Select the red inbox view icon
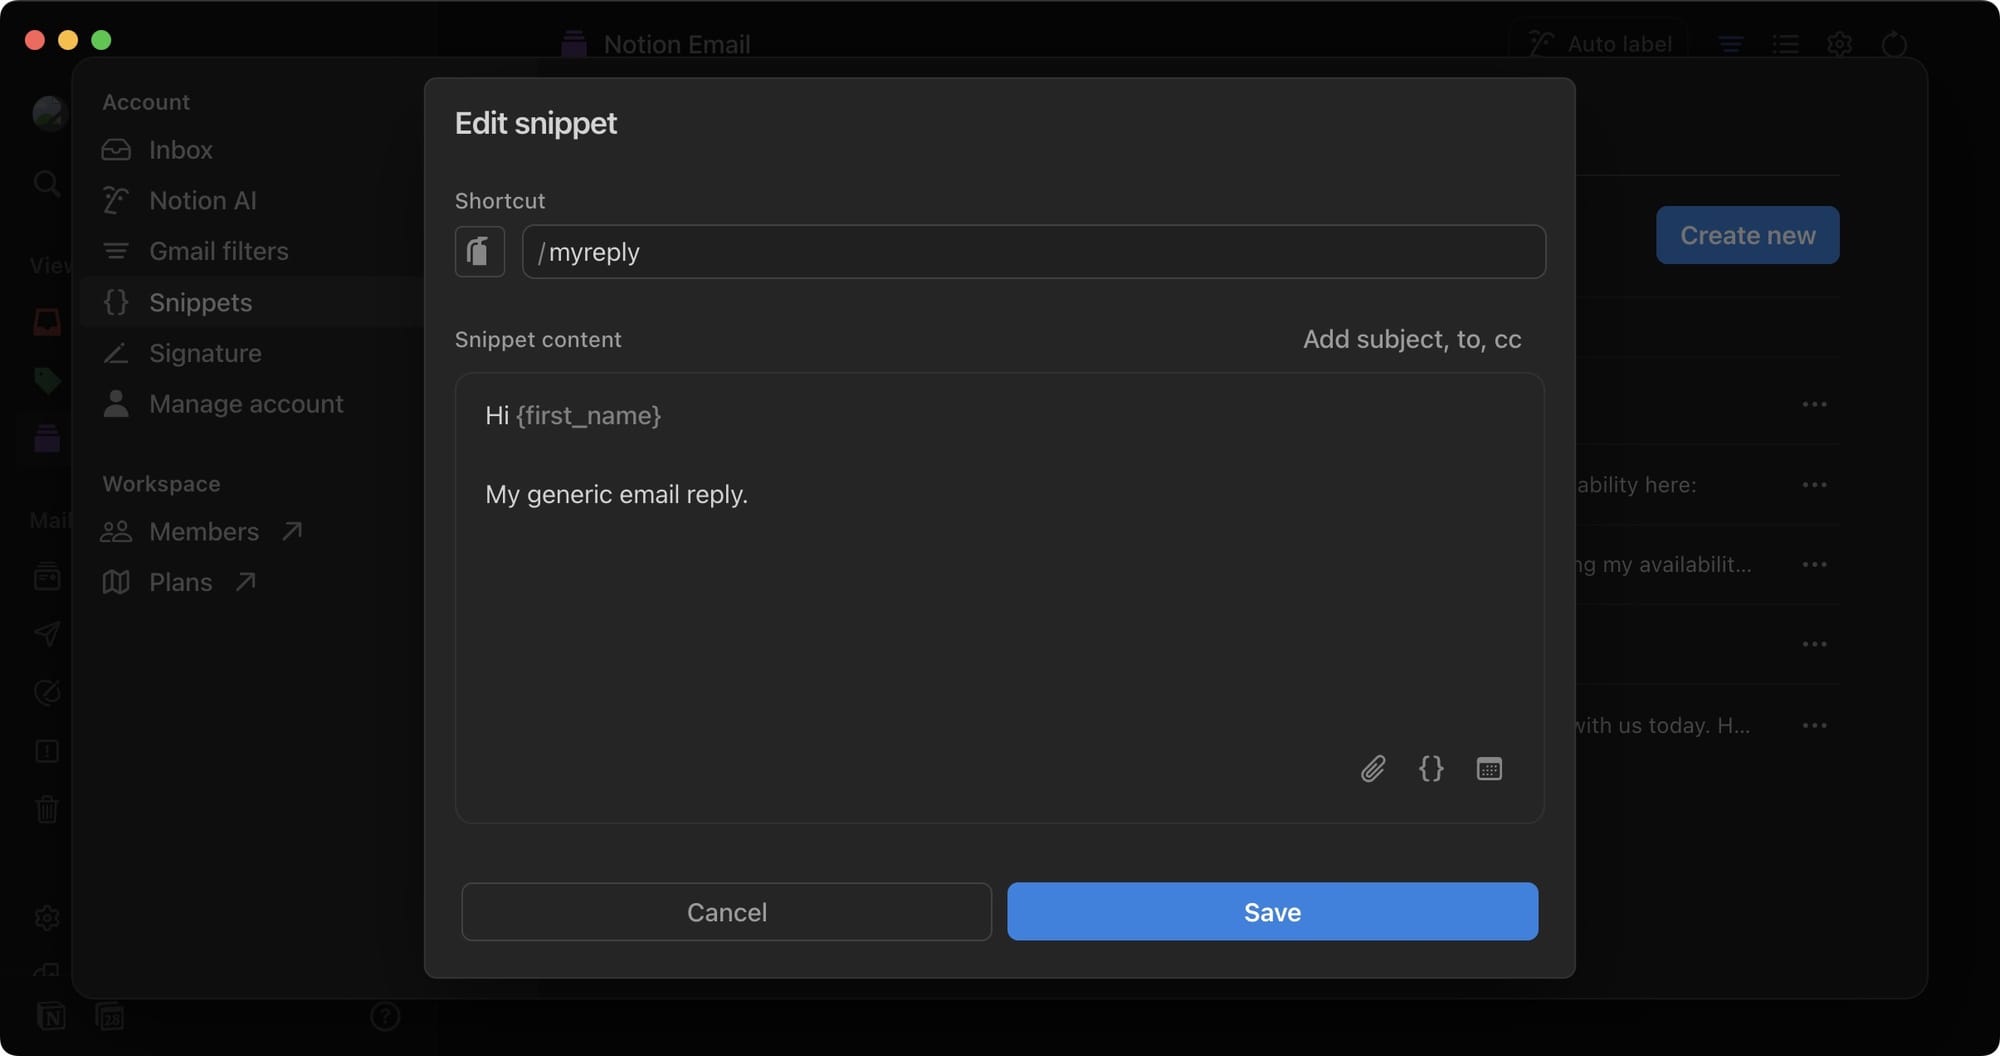2000x1056 pixels. click(47, 321)
